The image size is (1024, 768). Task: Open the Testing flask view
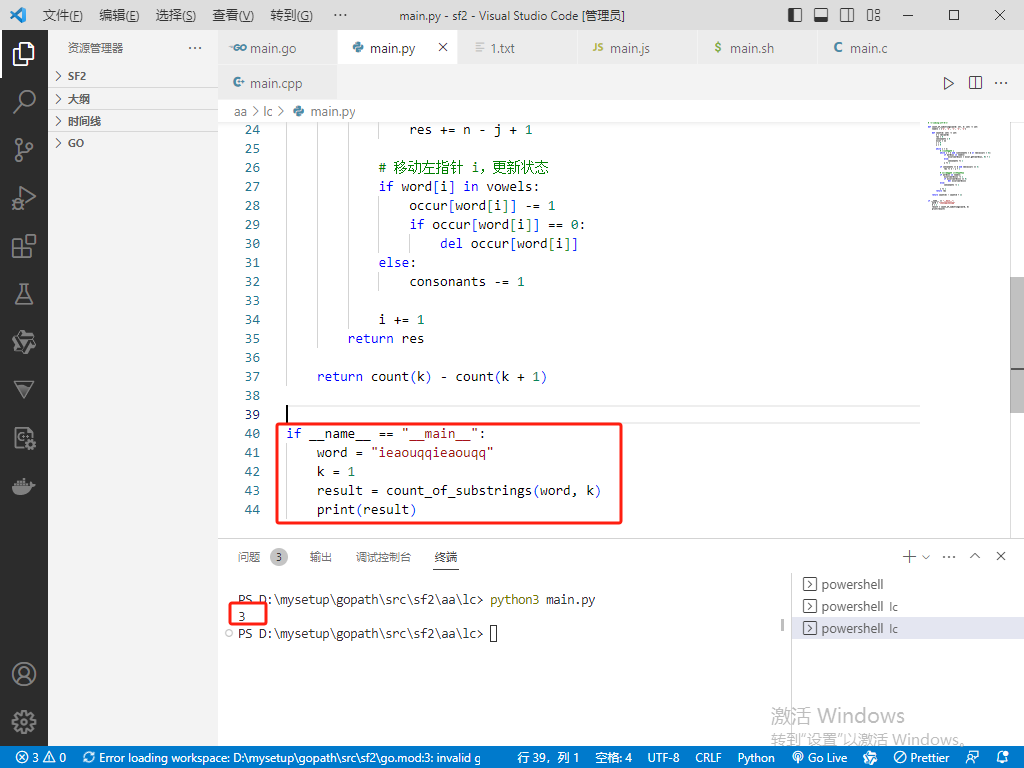click(x=24, y=294)
